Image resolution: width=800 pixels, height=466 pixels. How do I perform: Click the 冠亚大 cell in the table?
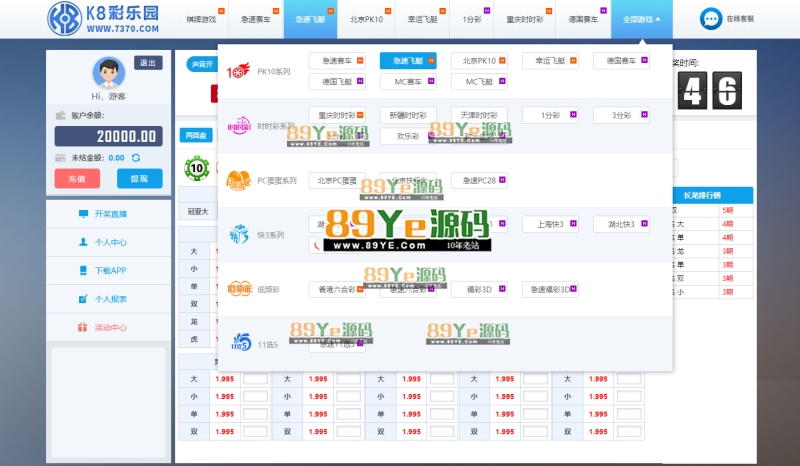(198, 211)
